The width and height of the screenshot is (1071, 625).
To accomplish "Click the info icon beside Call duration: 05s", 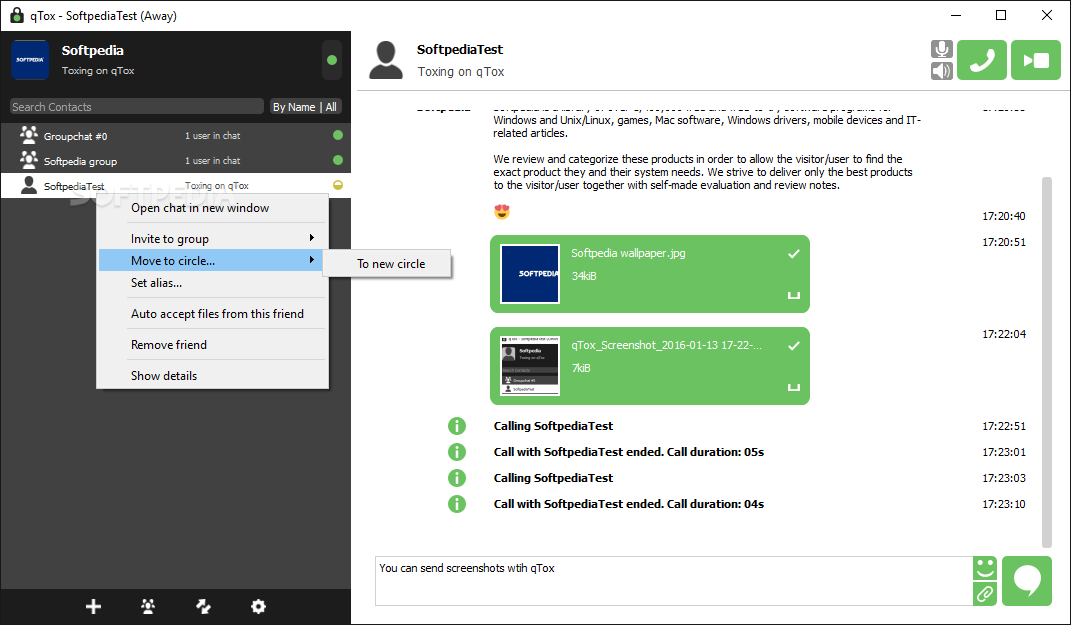I will (x=457, y=452).
